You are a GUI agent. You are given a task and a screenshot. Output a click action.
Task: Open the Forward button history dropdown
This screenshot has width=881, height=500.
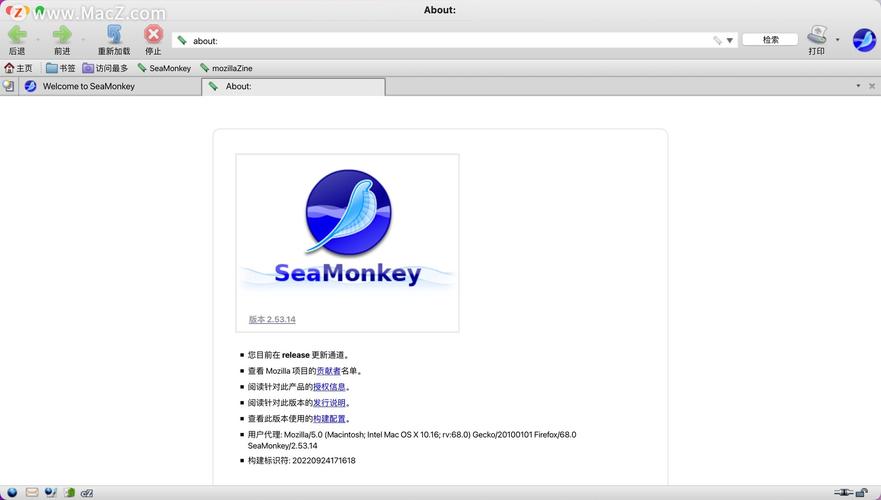click(83, 40)
